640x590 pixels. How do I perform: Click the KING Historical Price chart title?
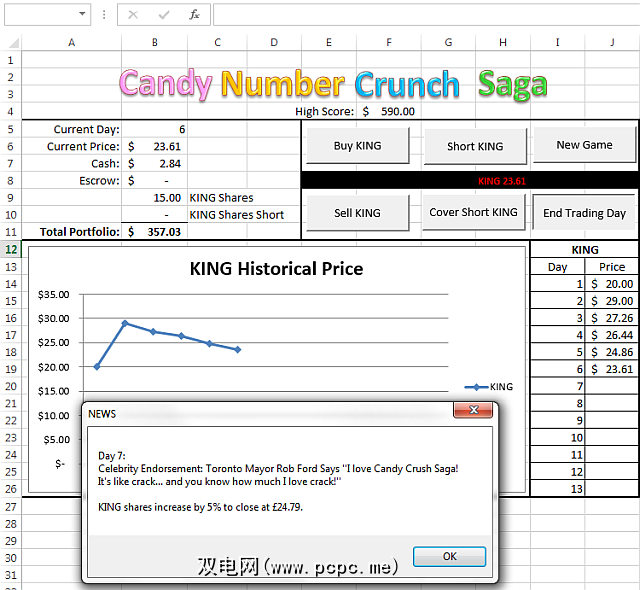click(x=276, y=269)
